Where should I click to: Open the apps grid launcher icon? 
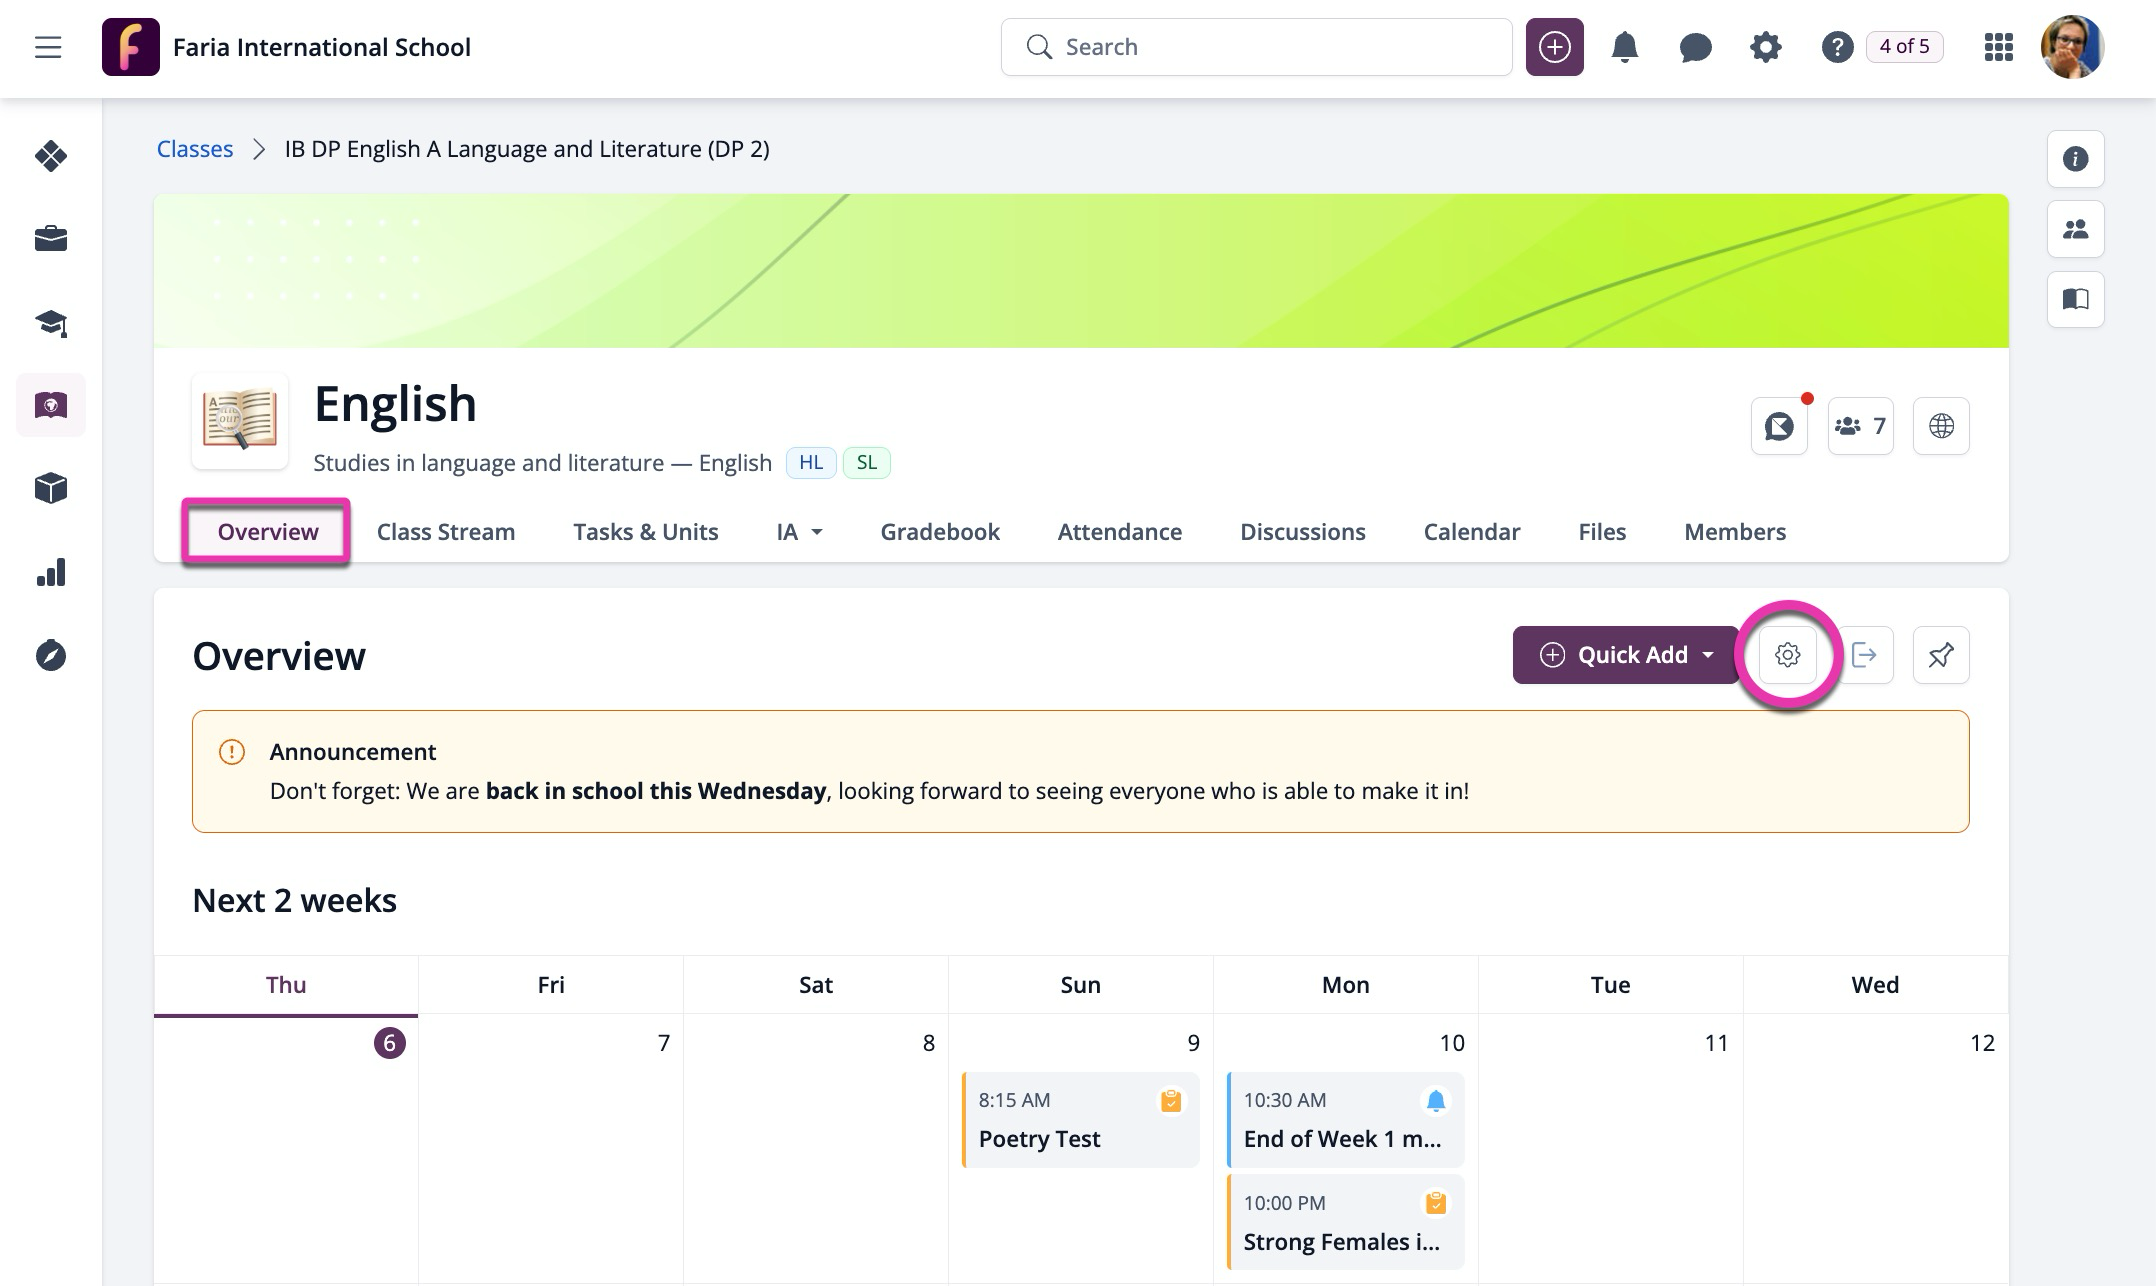tap(1998, 47)
